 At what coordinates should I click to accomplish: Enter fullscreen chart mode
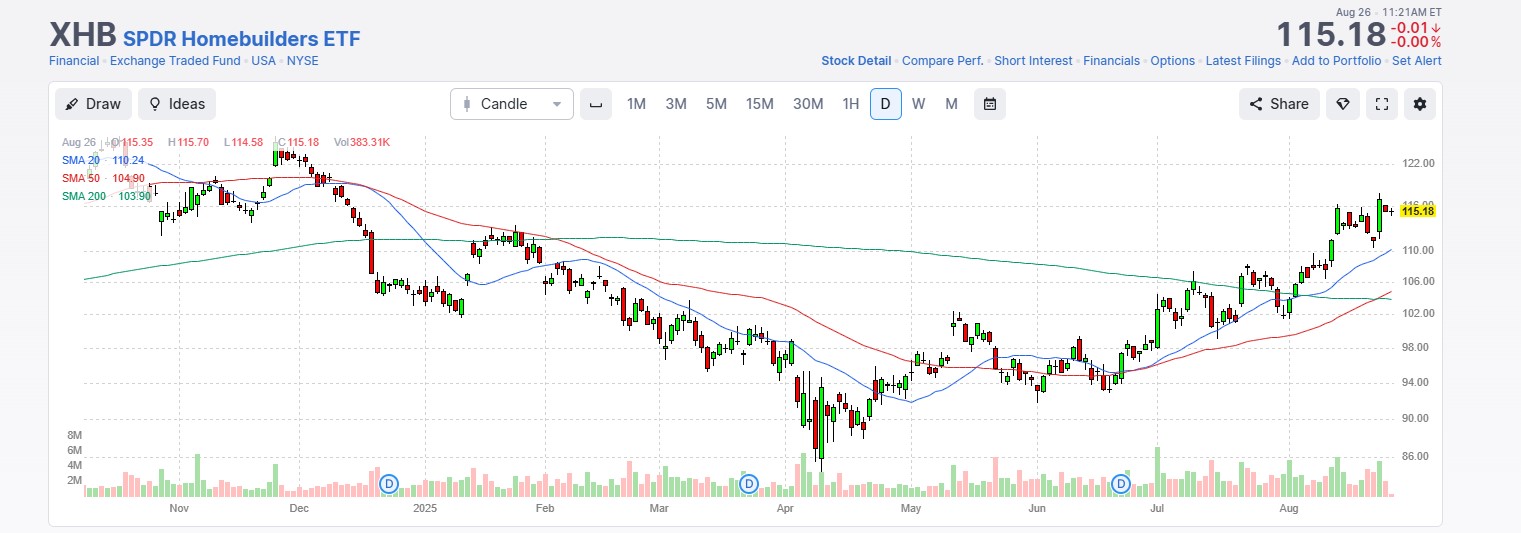(x=1382, y=104)
